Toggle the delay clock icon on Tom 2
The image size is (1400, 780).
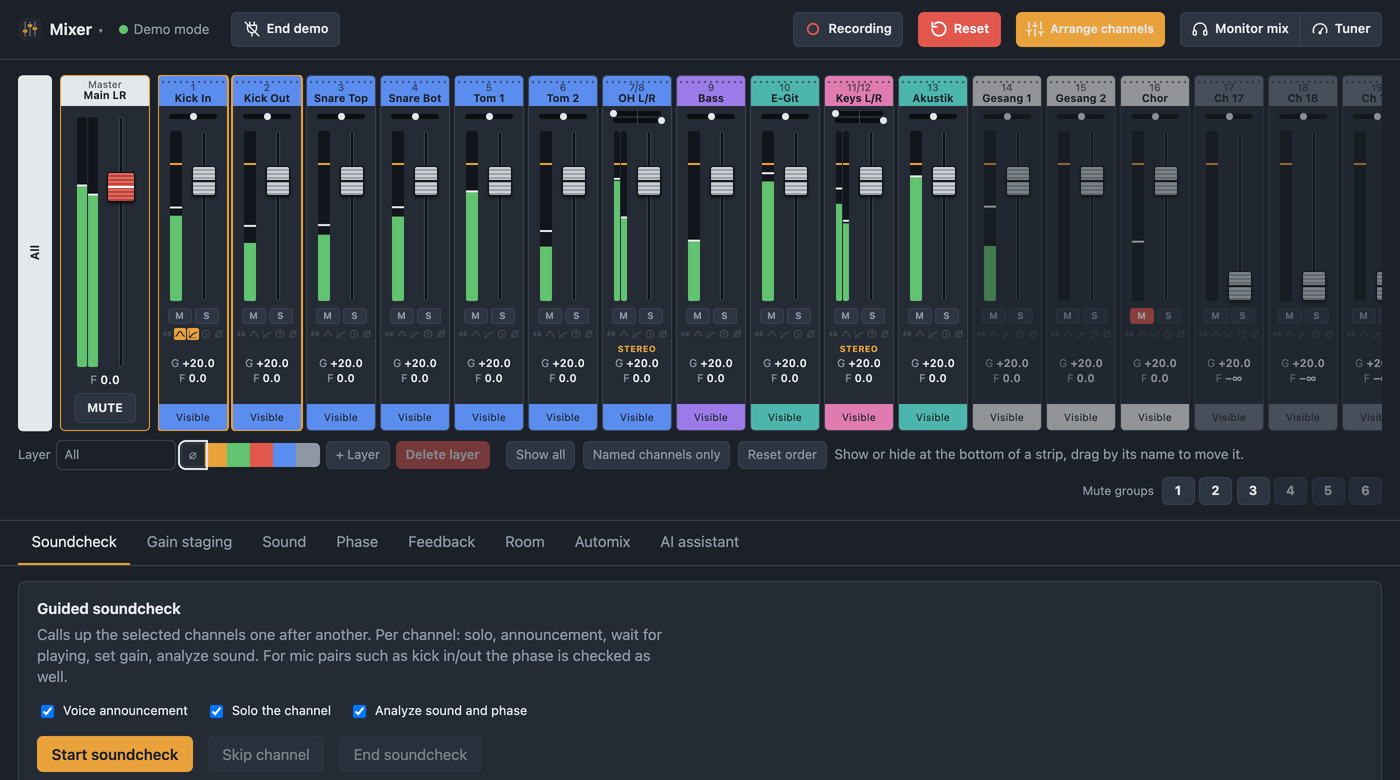576,334
